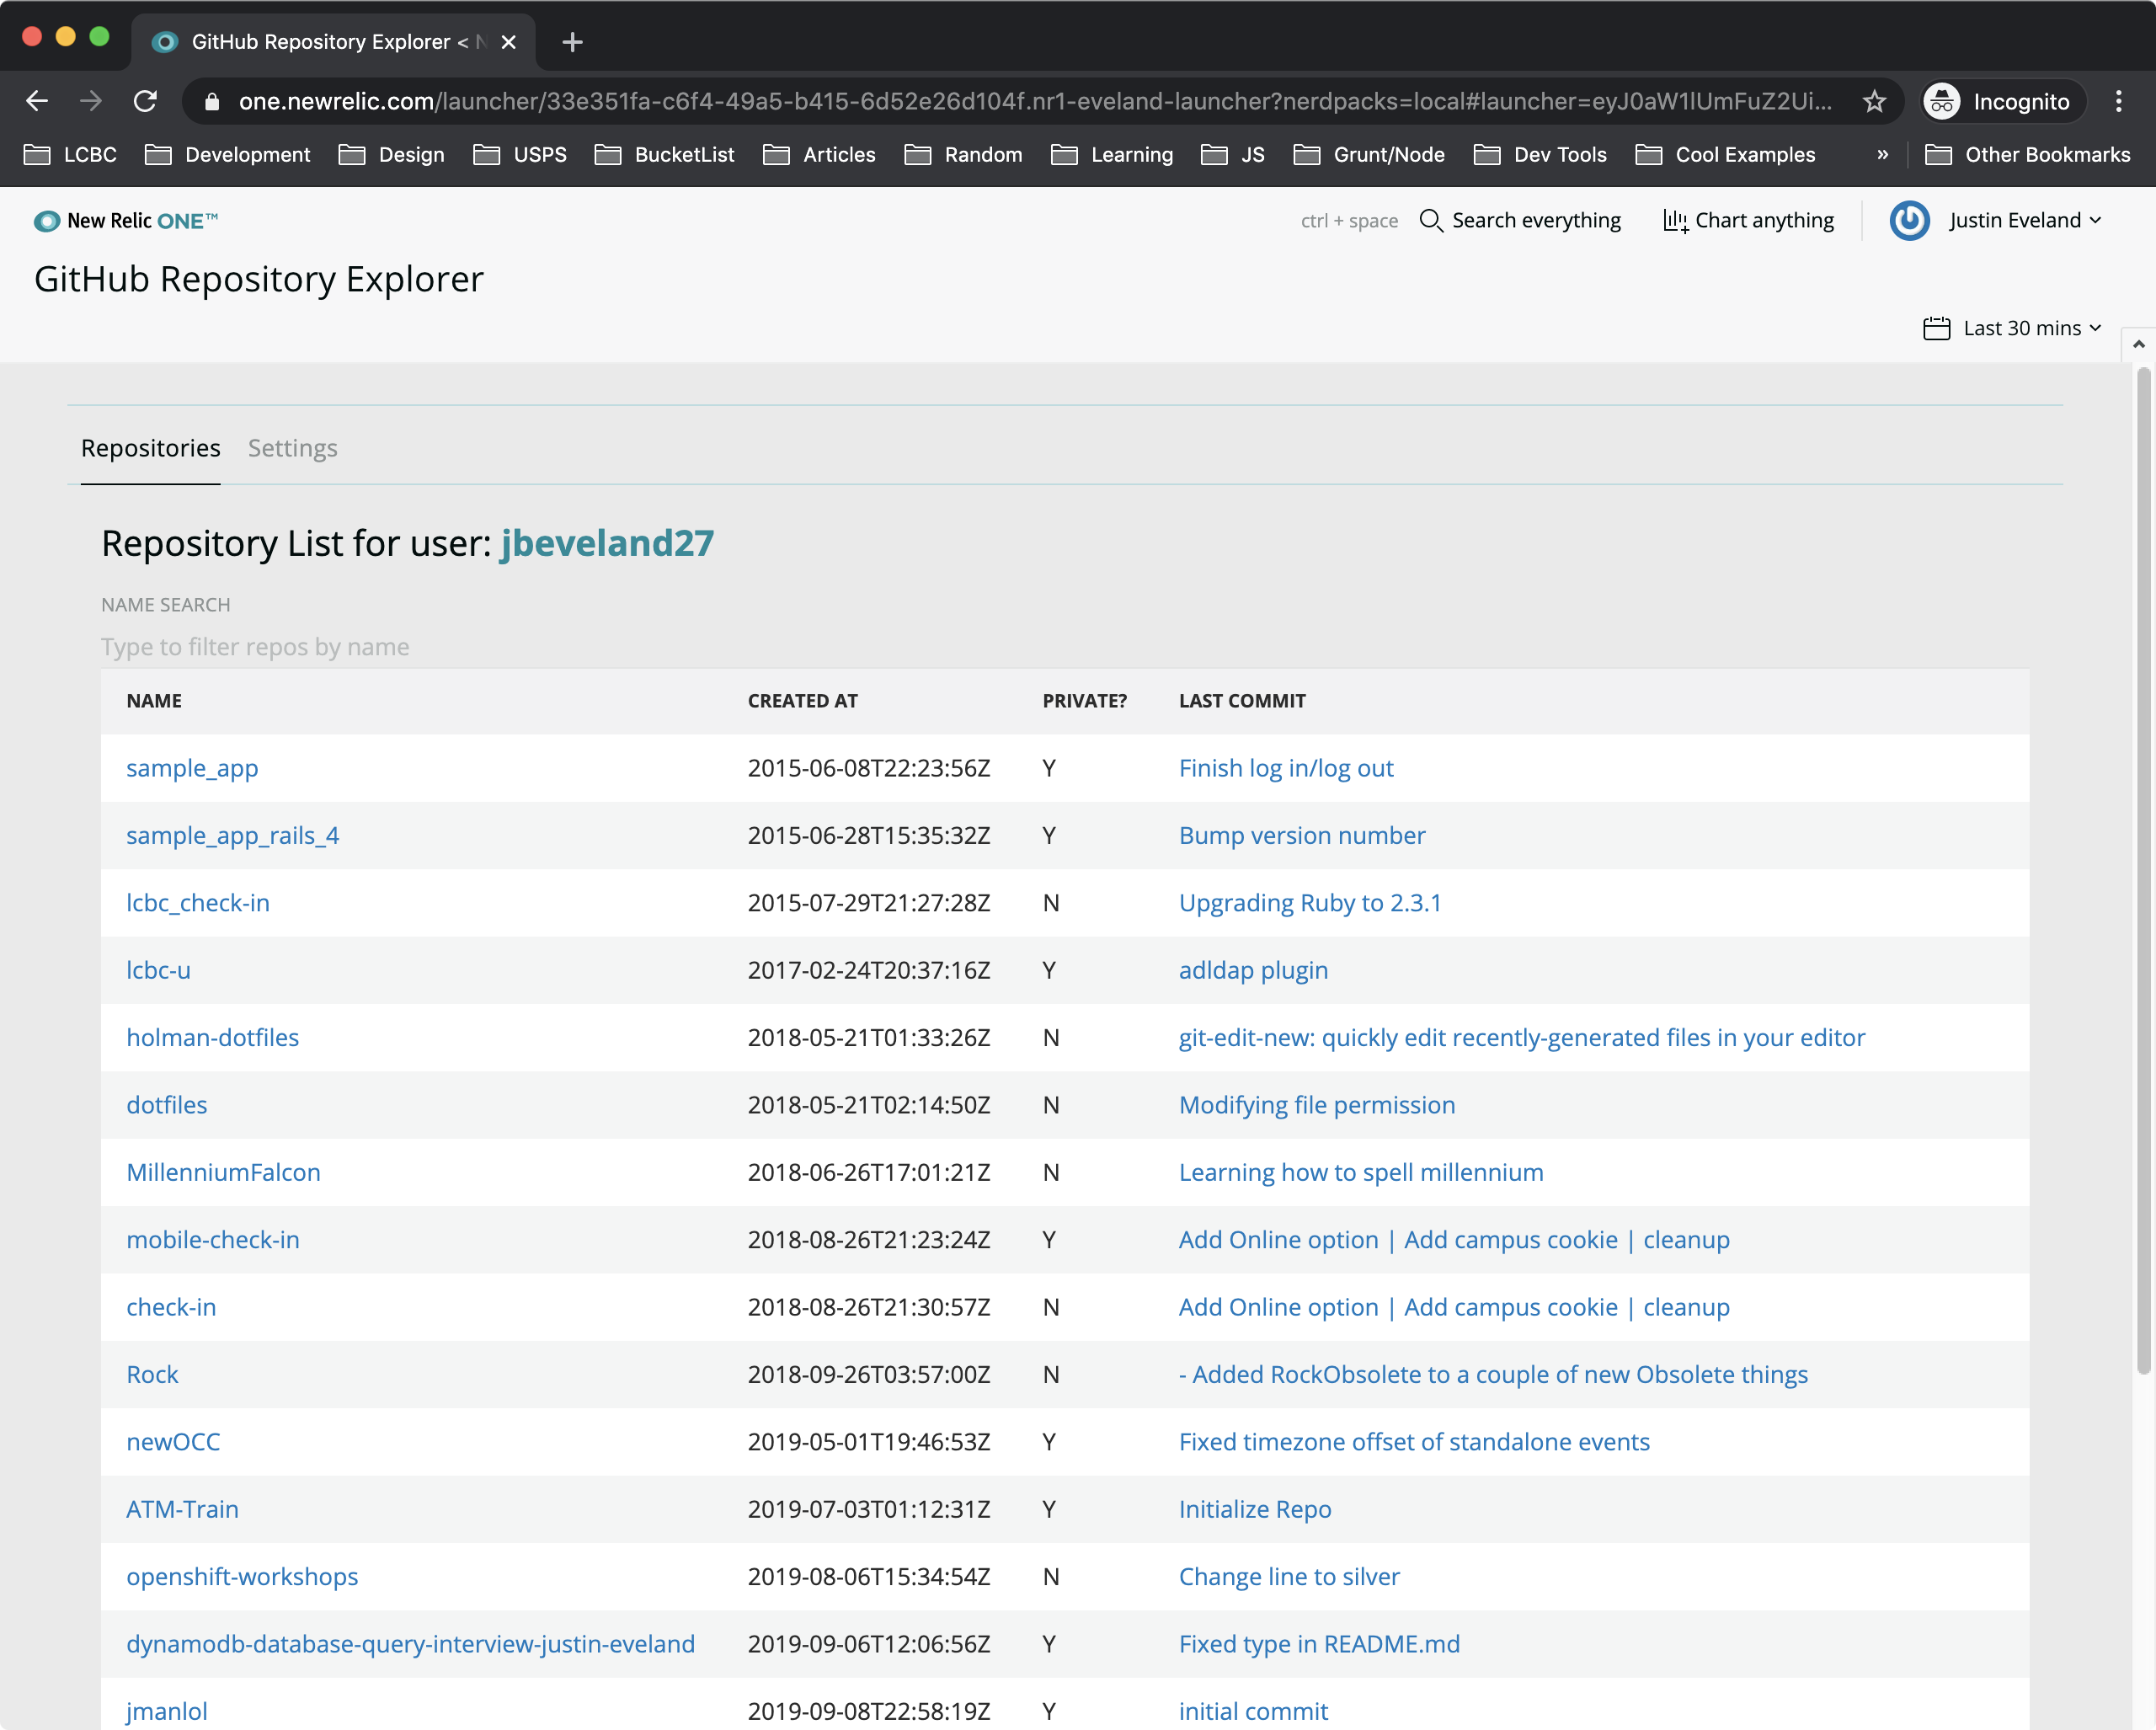The image size is (2156, 1730).
Task: Open the newOCC repository
Action: 173,1441
